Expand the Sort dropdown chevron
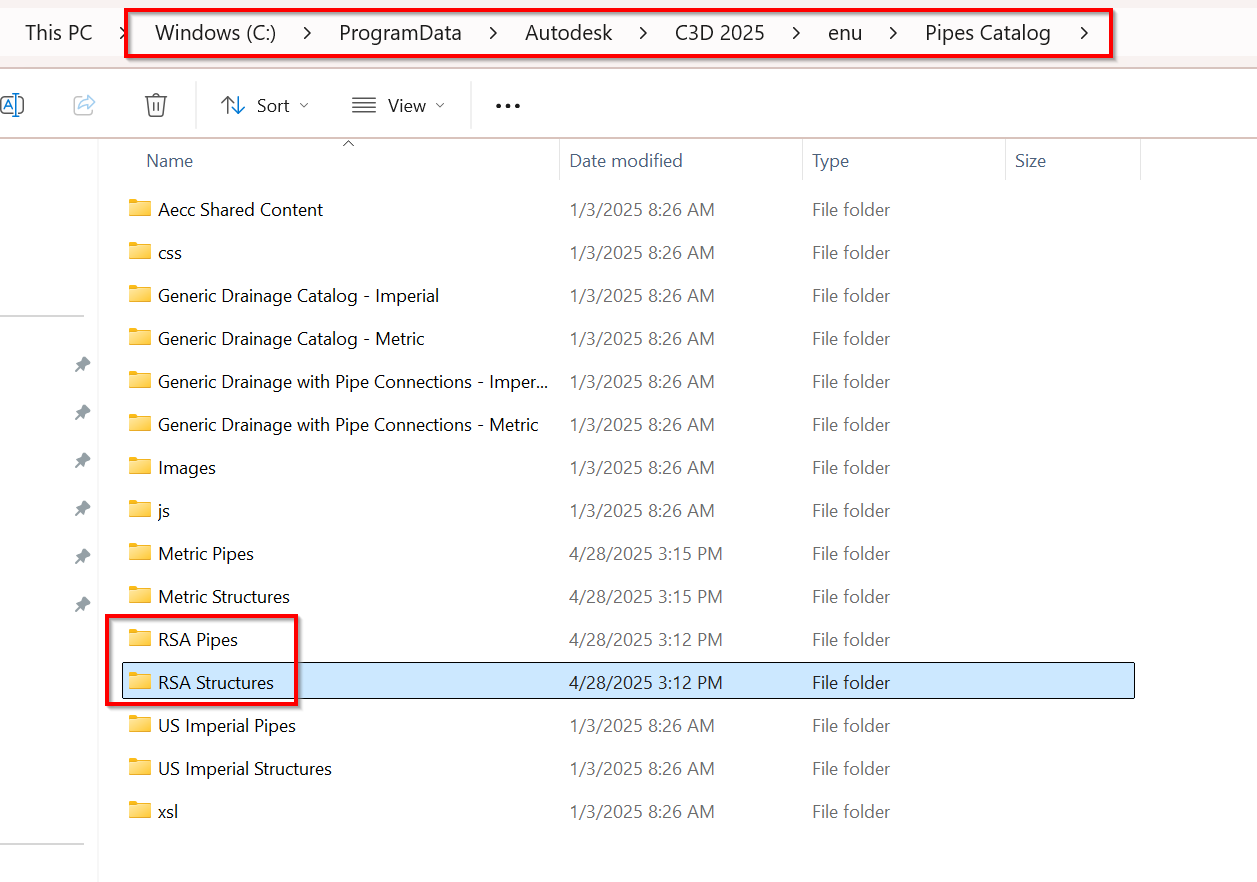This screenshot has width=1257, height=882. coord(304,104)
